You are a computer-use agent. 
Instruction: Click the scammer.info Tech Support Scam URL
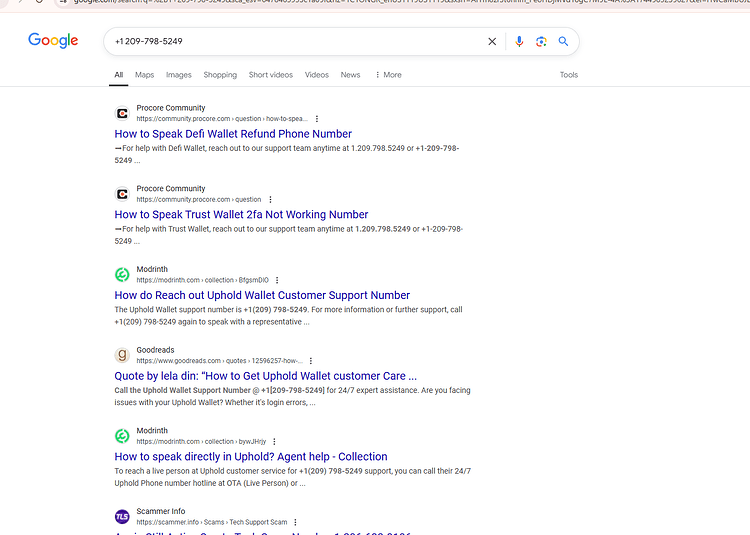212,522
